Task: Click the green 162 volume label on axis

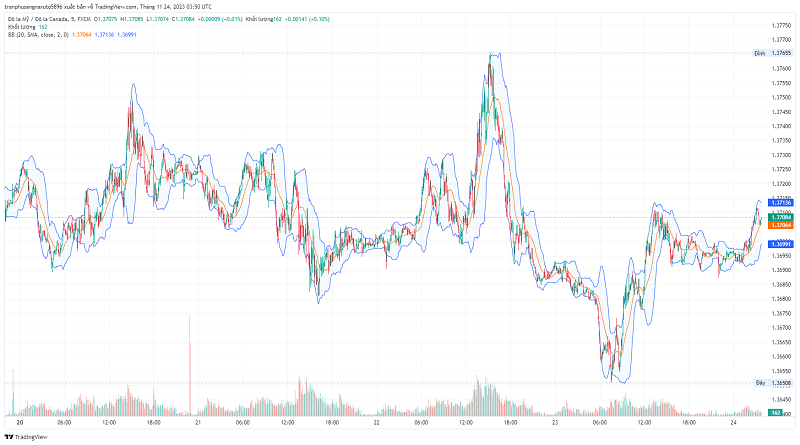Action: 776,412
